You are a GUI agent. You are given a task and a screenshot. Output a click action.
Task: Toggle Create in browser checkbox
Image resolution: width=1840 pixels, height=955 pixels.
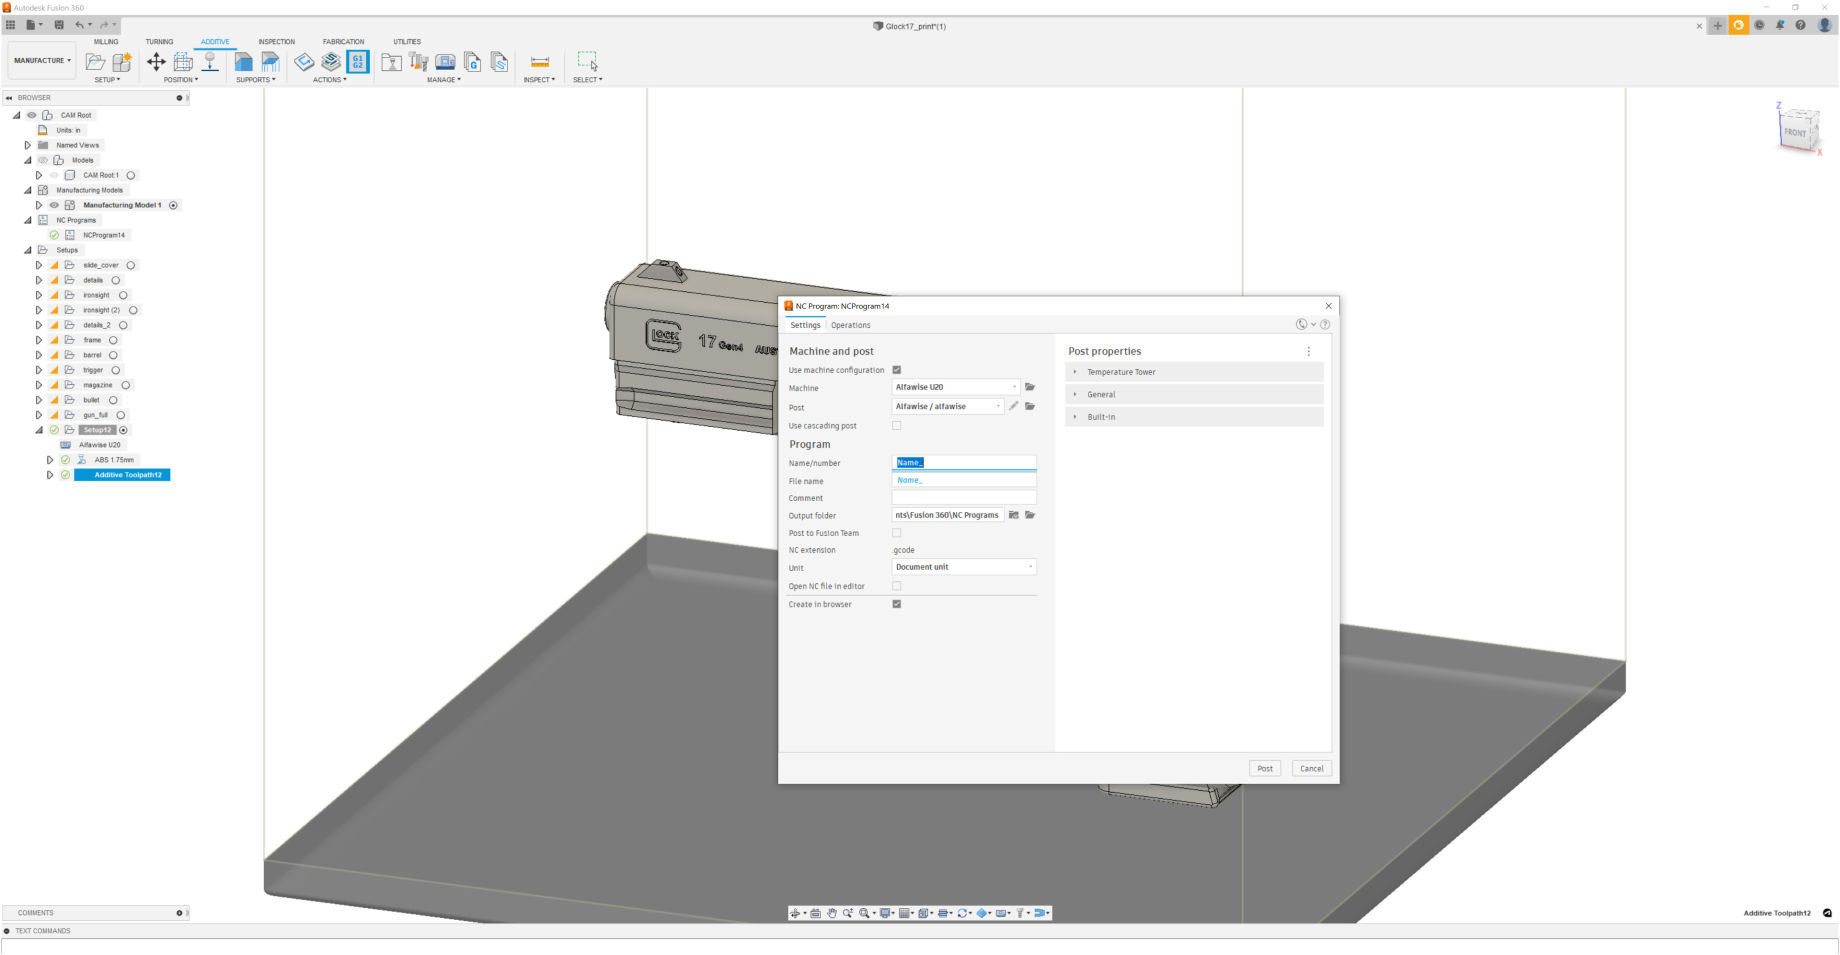pos(897,604)
